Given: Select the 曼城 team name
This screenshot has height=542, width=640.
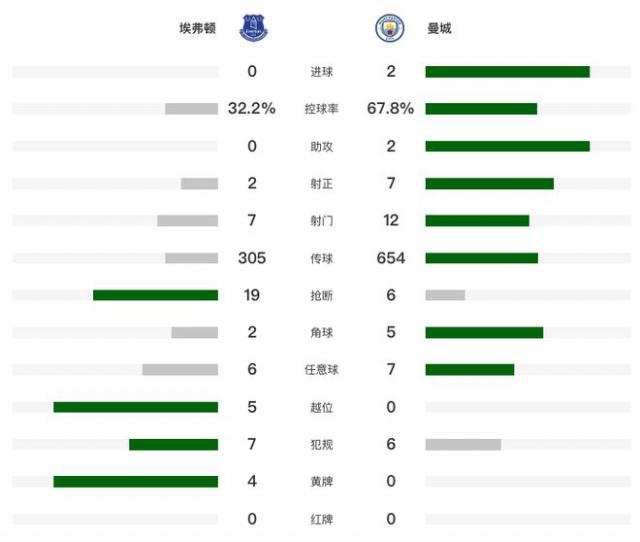Looking at the screenshot, I should (439, 29).
